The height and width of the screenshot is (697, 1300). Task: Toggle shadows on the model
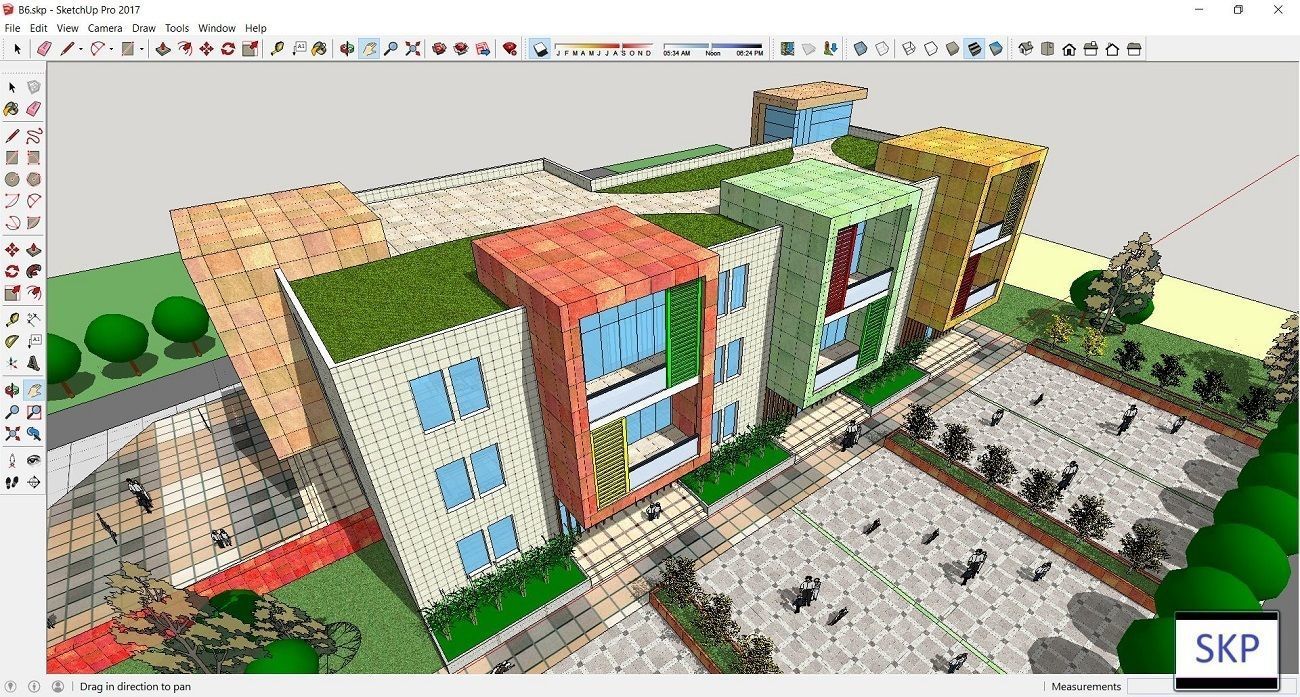pos(539,48)
